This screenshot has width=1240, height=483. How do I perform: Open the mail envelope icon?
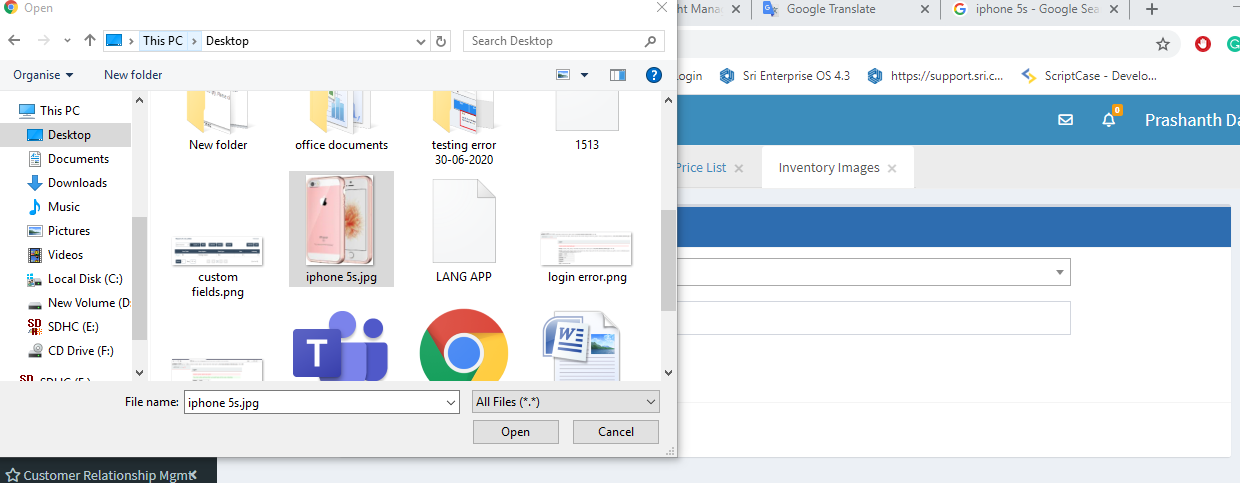(1065, 120)
